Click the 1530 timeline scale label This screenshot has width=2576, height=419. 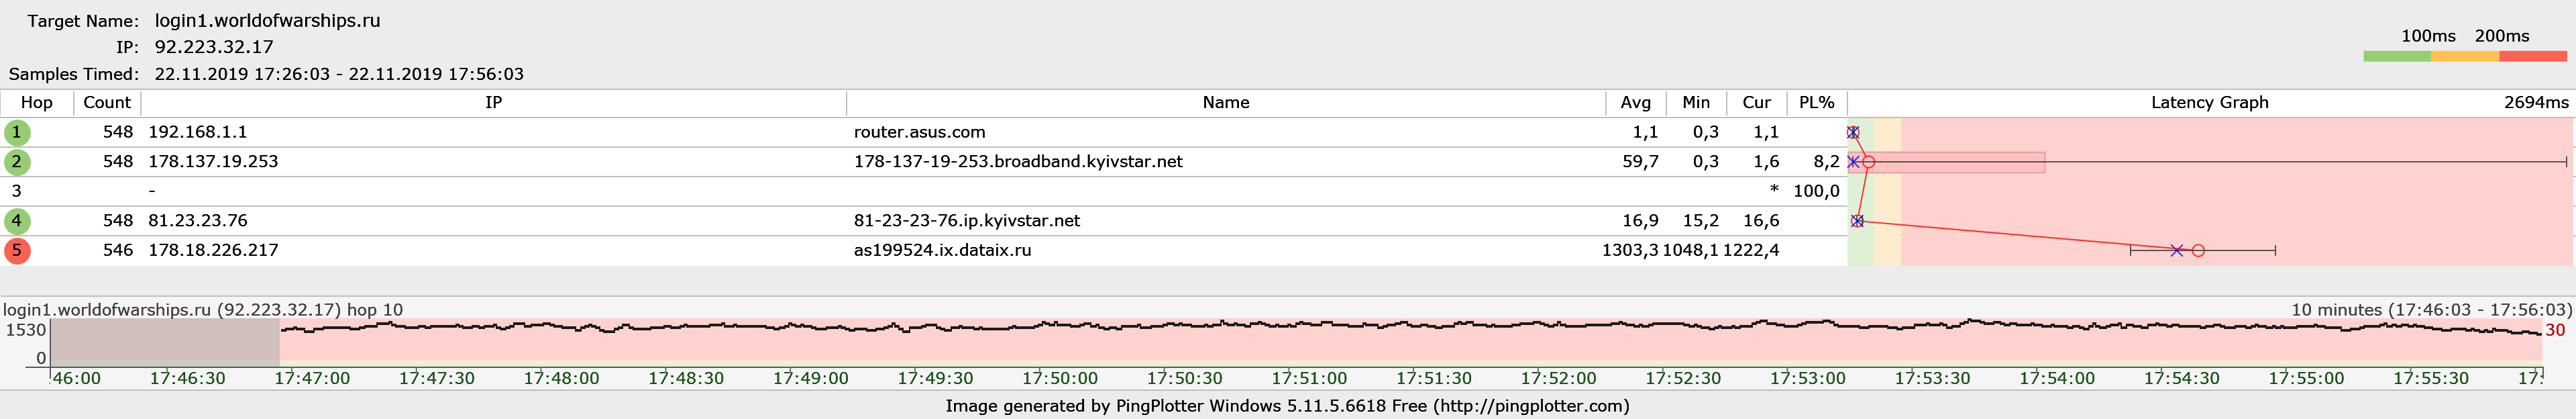26,330
